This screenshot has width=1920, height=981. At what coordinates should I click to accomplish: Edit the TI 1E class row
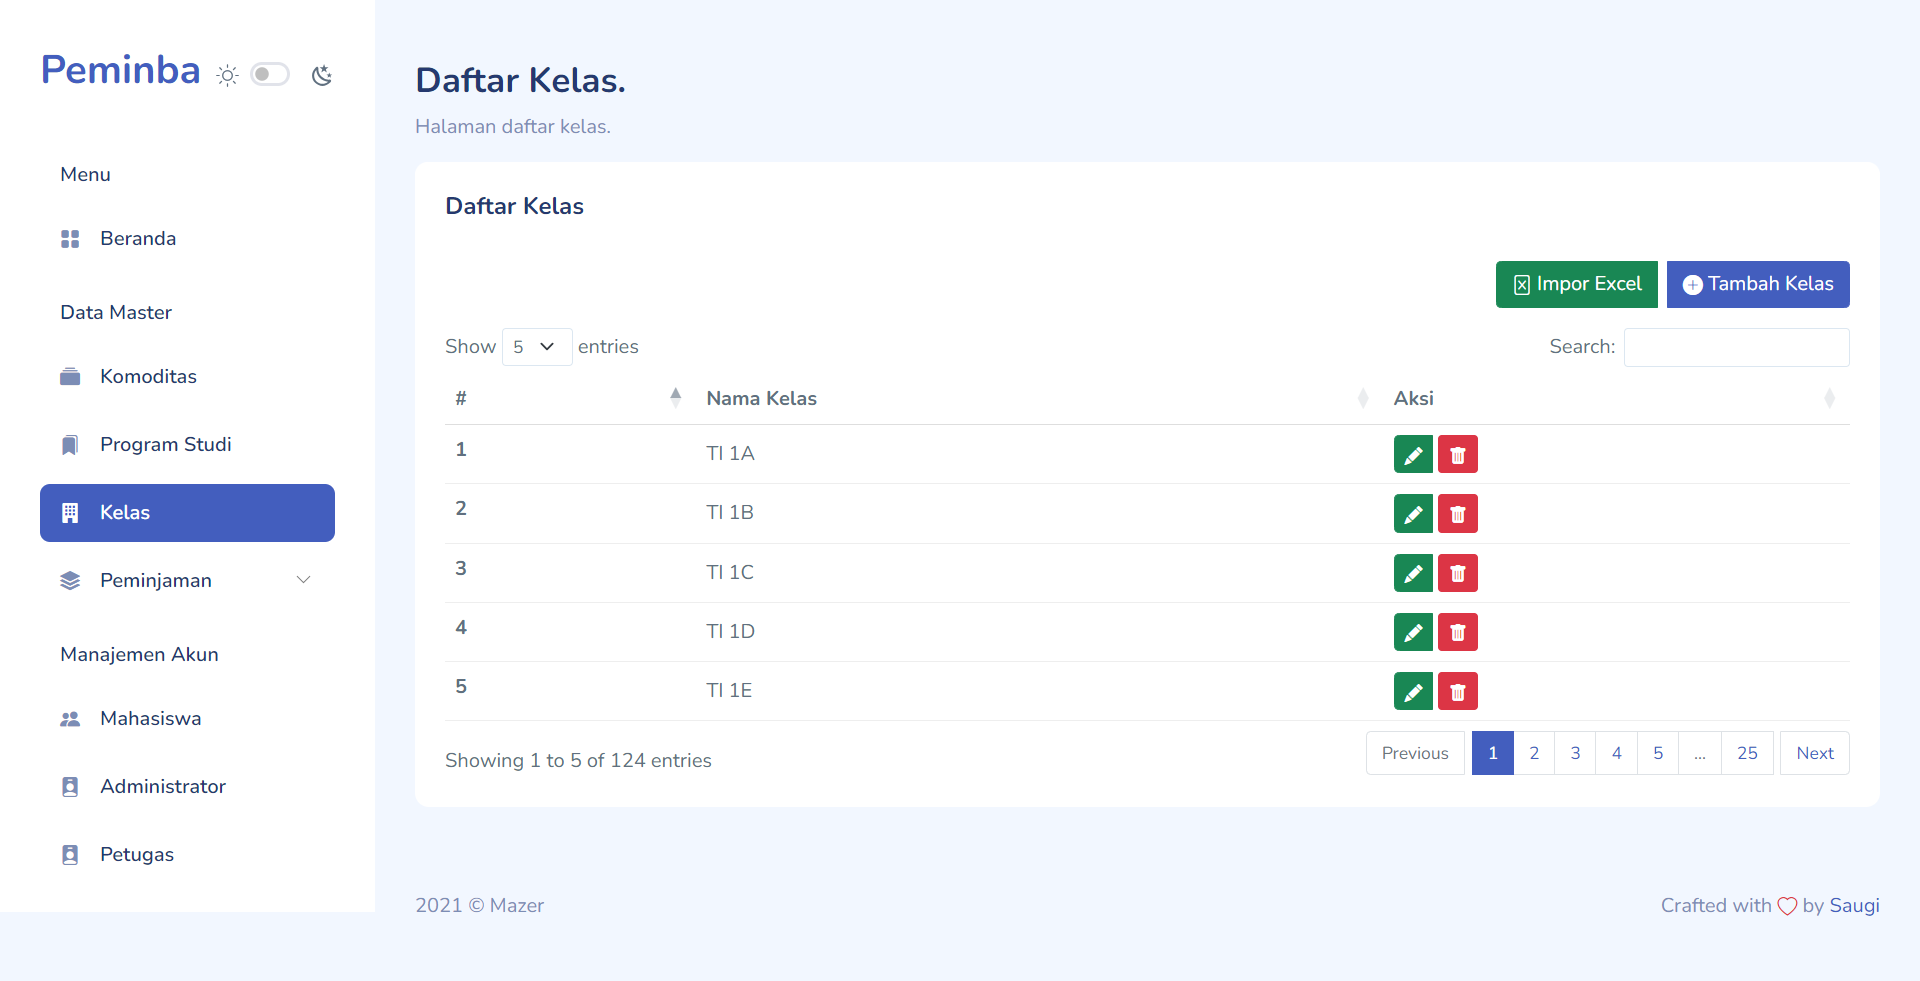1413,690
